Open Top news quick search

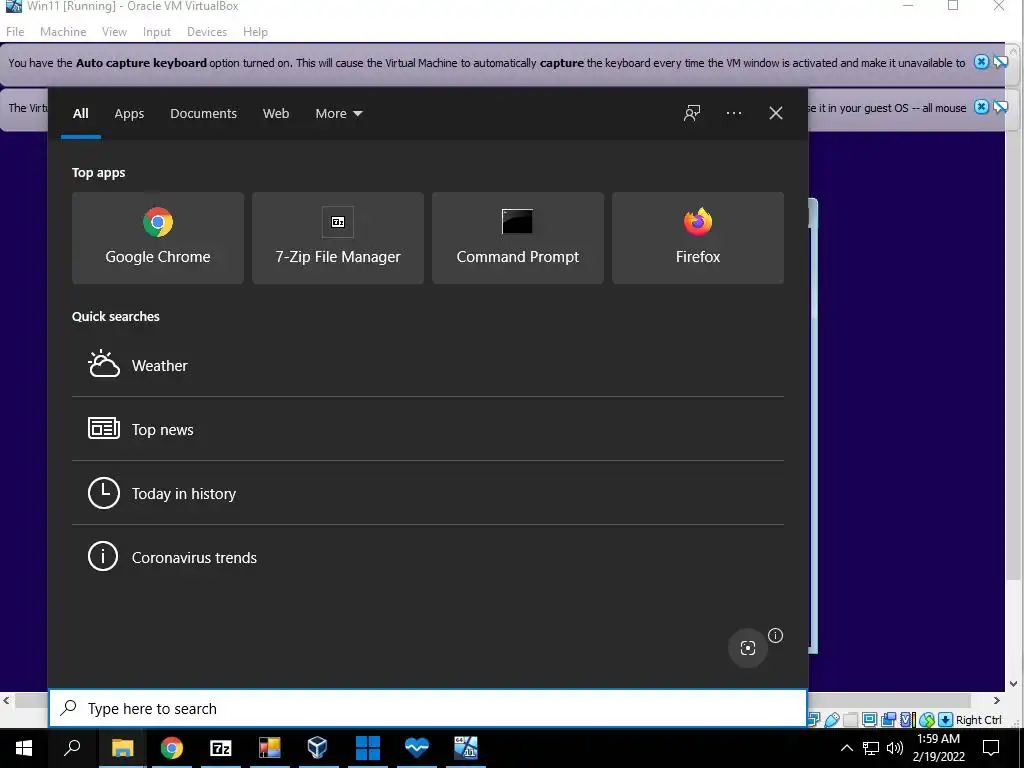click(x=428, y=429)
